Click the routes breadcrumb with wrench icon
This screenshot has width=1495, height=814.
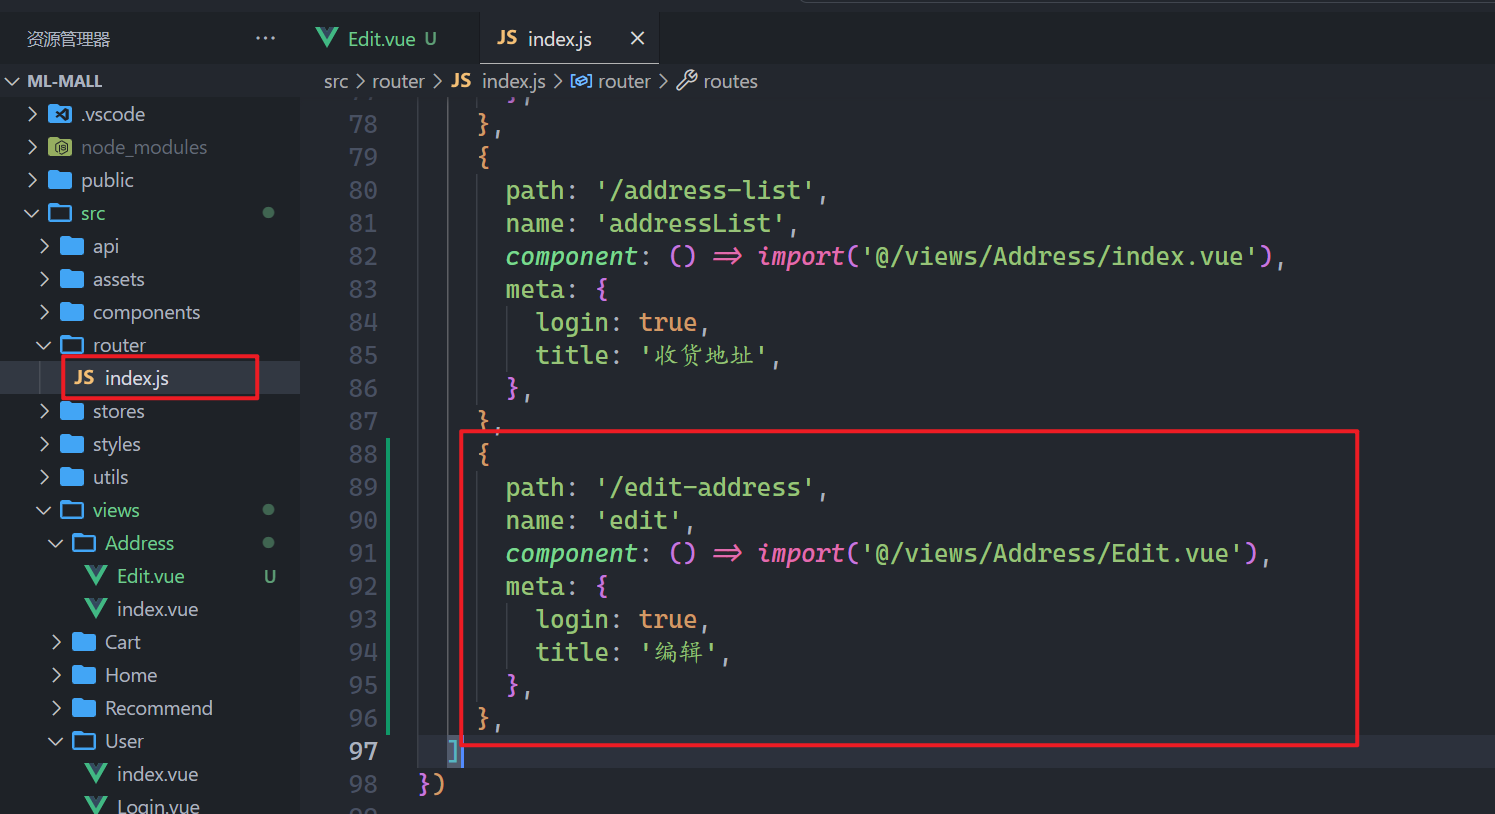(717, 81)
